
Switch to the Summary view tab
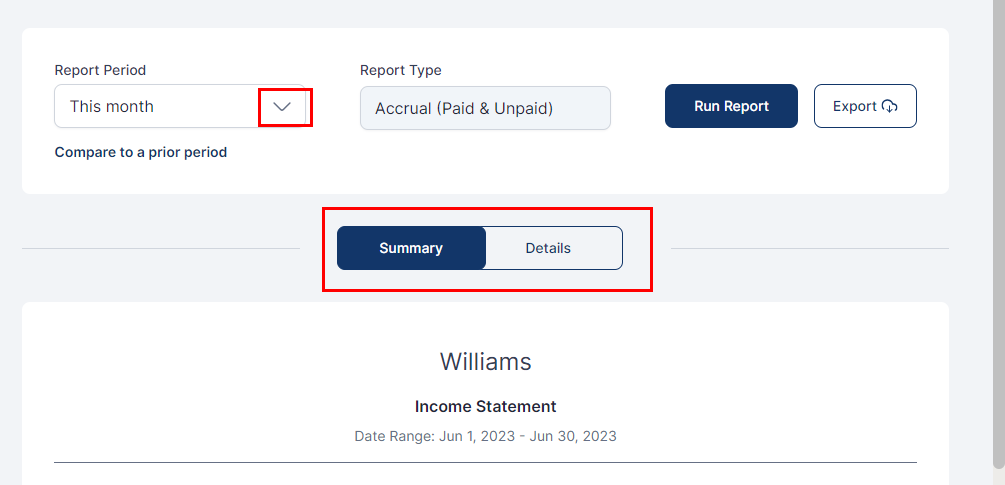(411, 248)
